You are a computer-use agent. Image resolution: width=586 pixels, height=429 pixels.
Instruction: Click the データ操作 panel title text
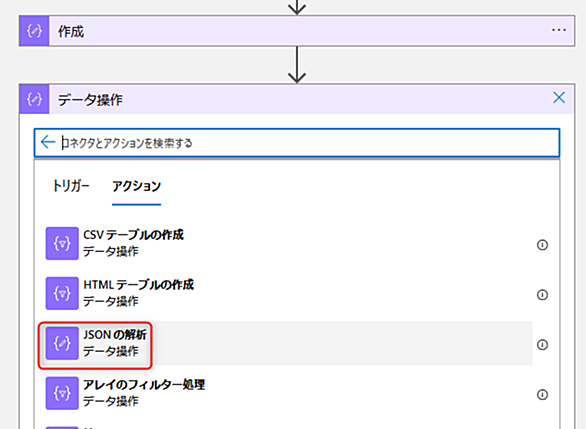(90, 100)
